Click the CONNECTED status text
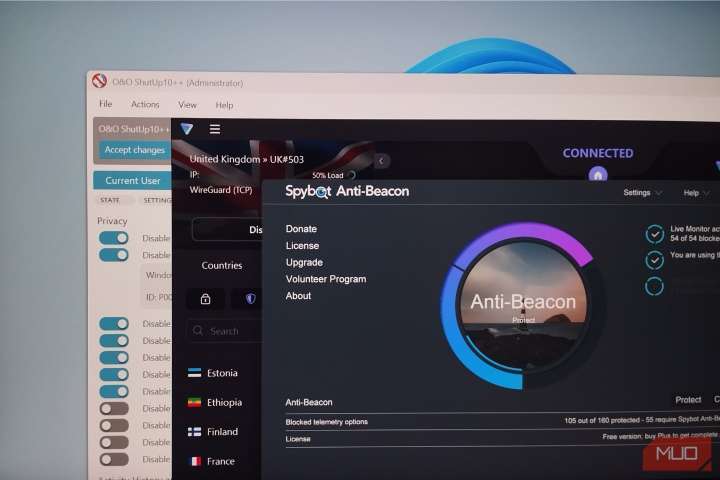This screenshot has width=720, height=480. 598,153
